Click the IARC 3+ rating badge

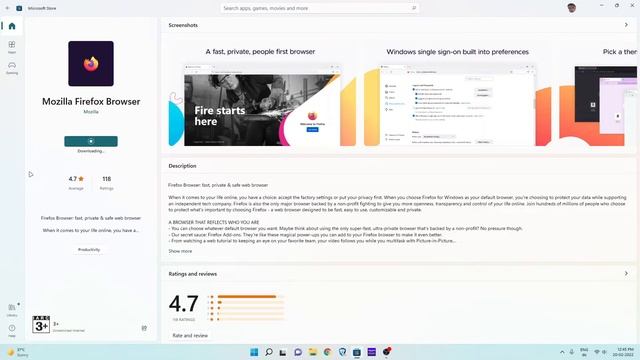[41, 324]
